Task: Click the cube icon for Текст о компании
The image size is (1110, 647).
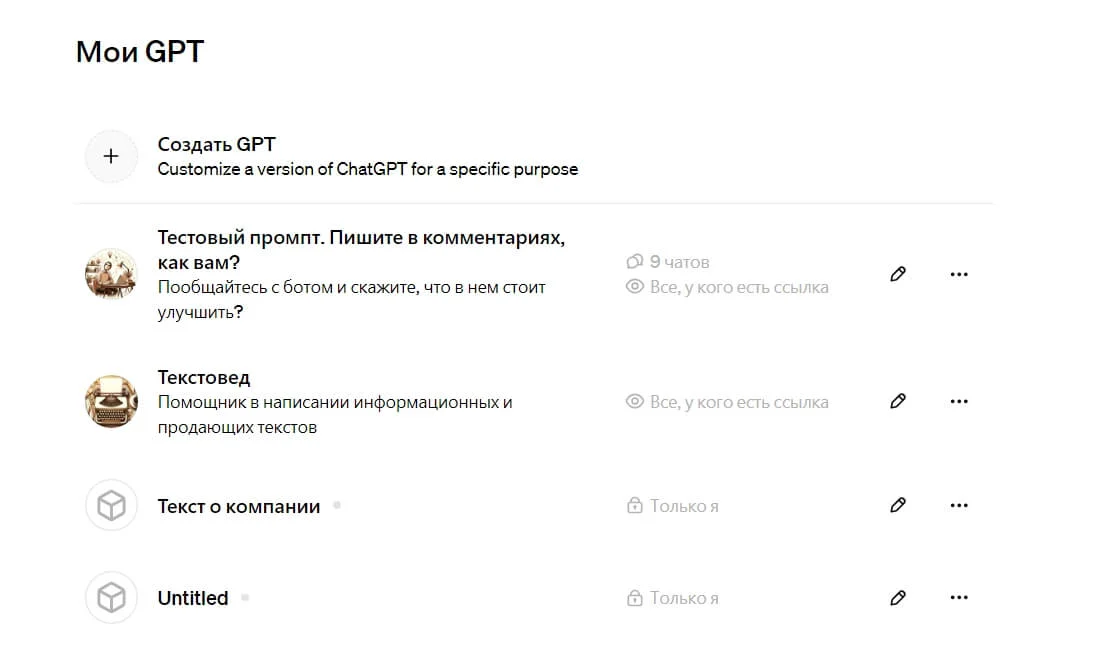Action: pyautogui.click(x=111, y=506)
